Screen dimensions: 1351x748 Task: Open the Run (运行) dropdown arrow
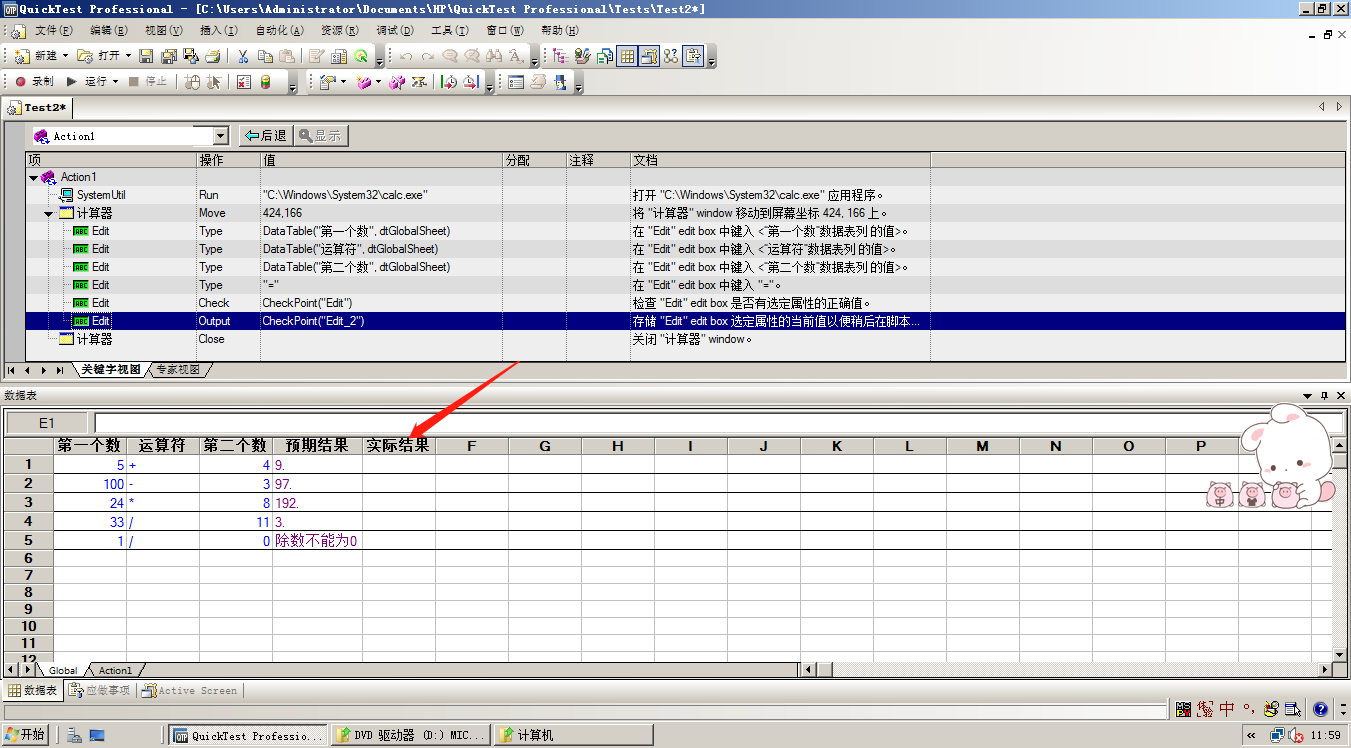(x=116, y=82)
